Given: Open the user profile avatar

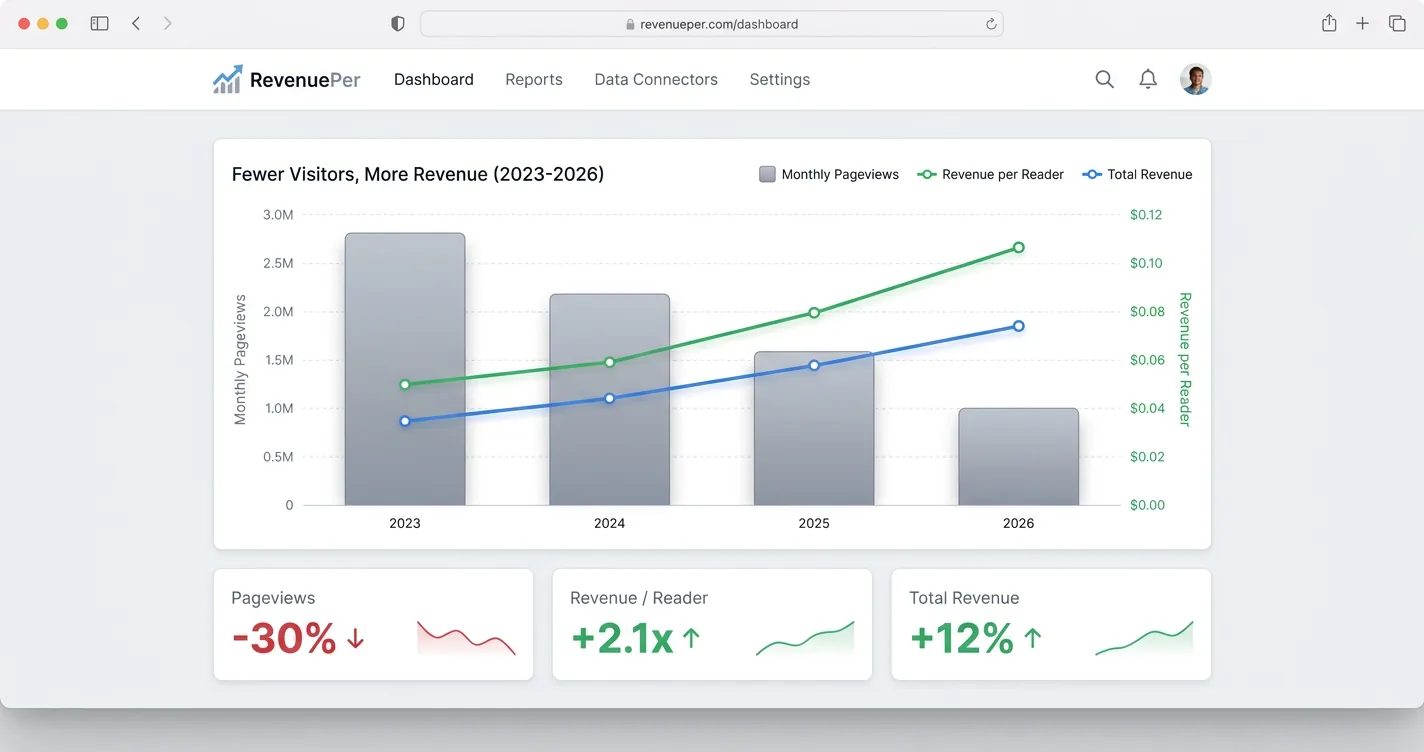Looking at the screenshot, I should click(1195, 79).
